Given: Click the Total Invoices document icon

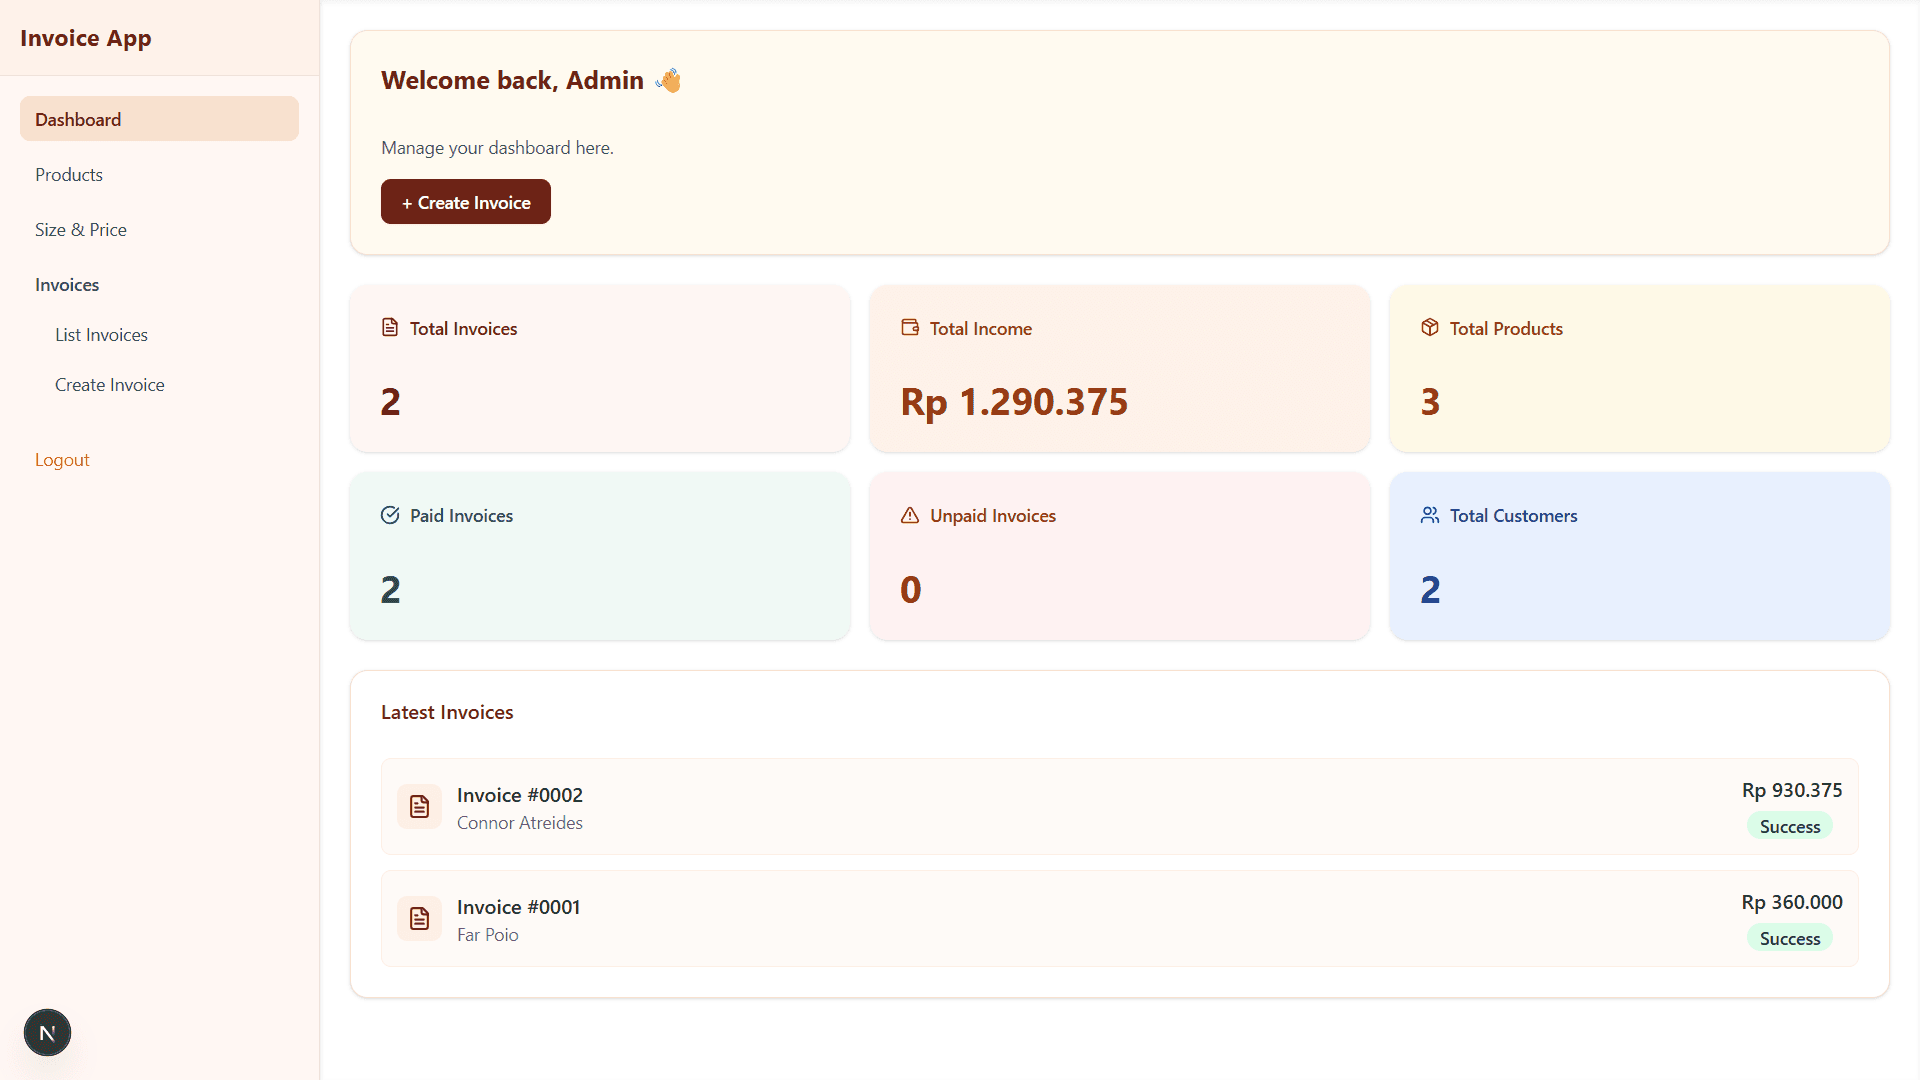Looking at the screenshot, I should (390, 327).
